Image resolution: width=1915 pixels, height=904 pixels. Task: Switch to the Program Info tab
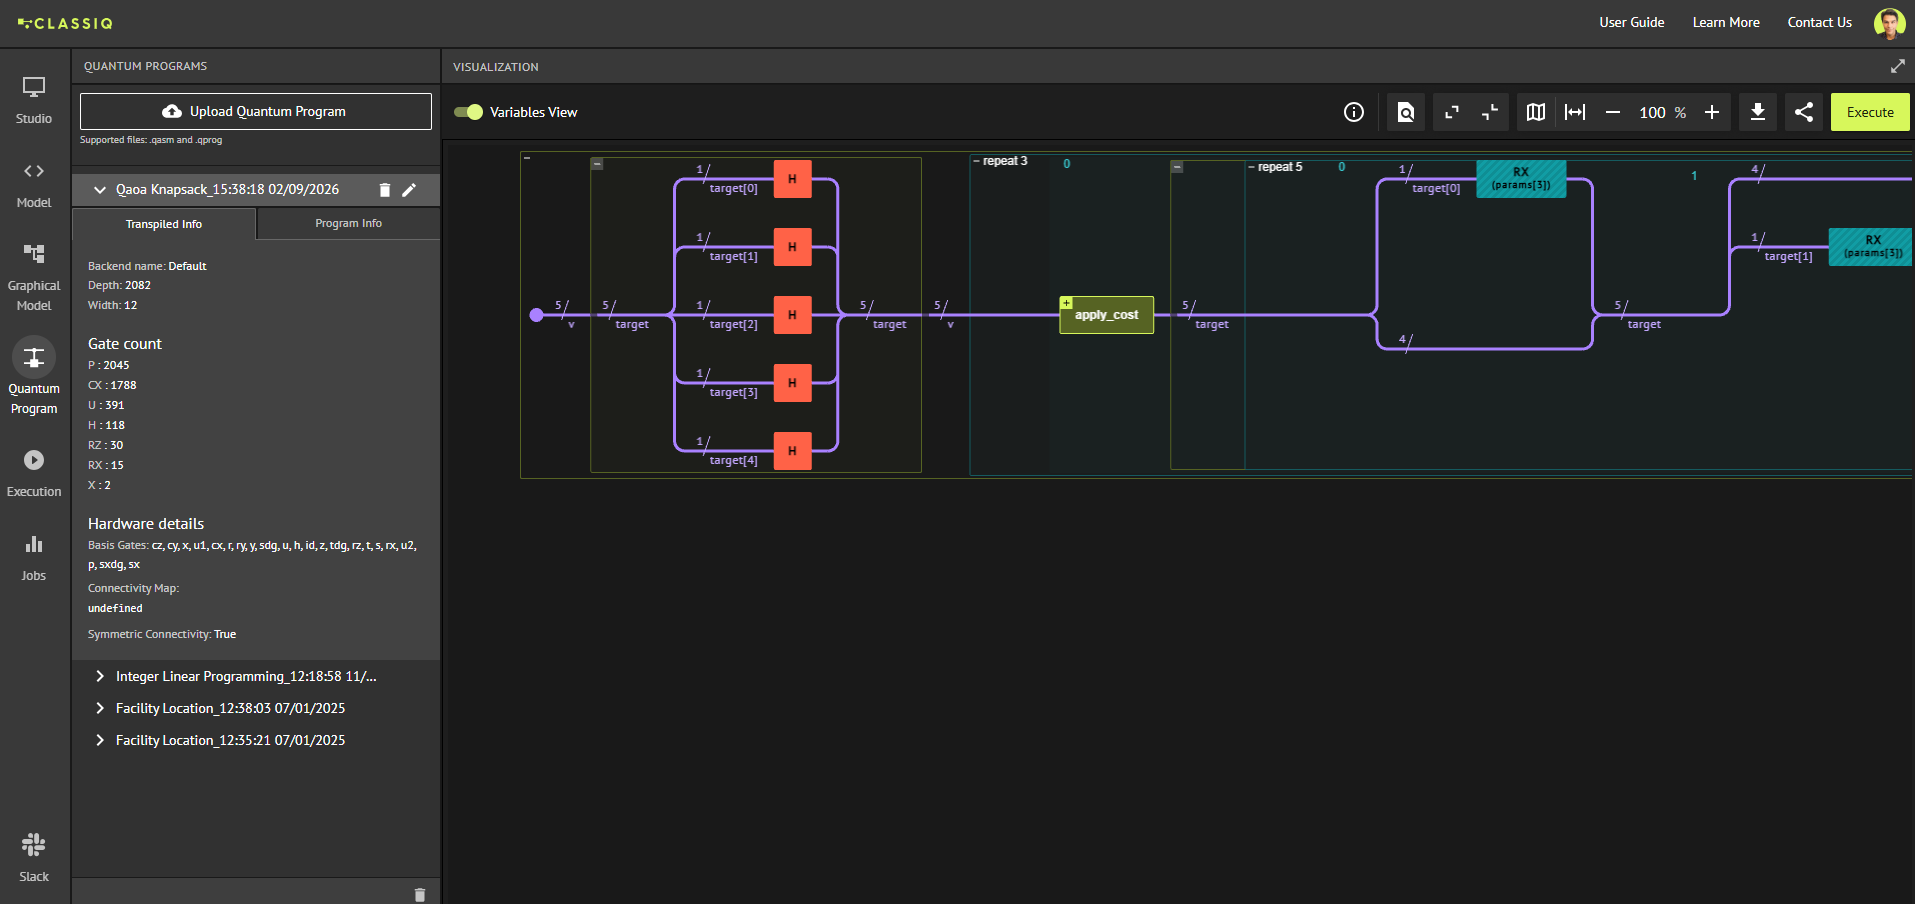(x=347, y=223)
